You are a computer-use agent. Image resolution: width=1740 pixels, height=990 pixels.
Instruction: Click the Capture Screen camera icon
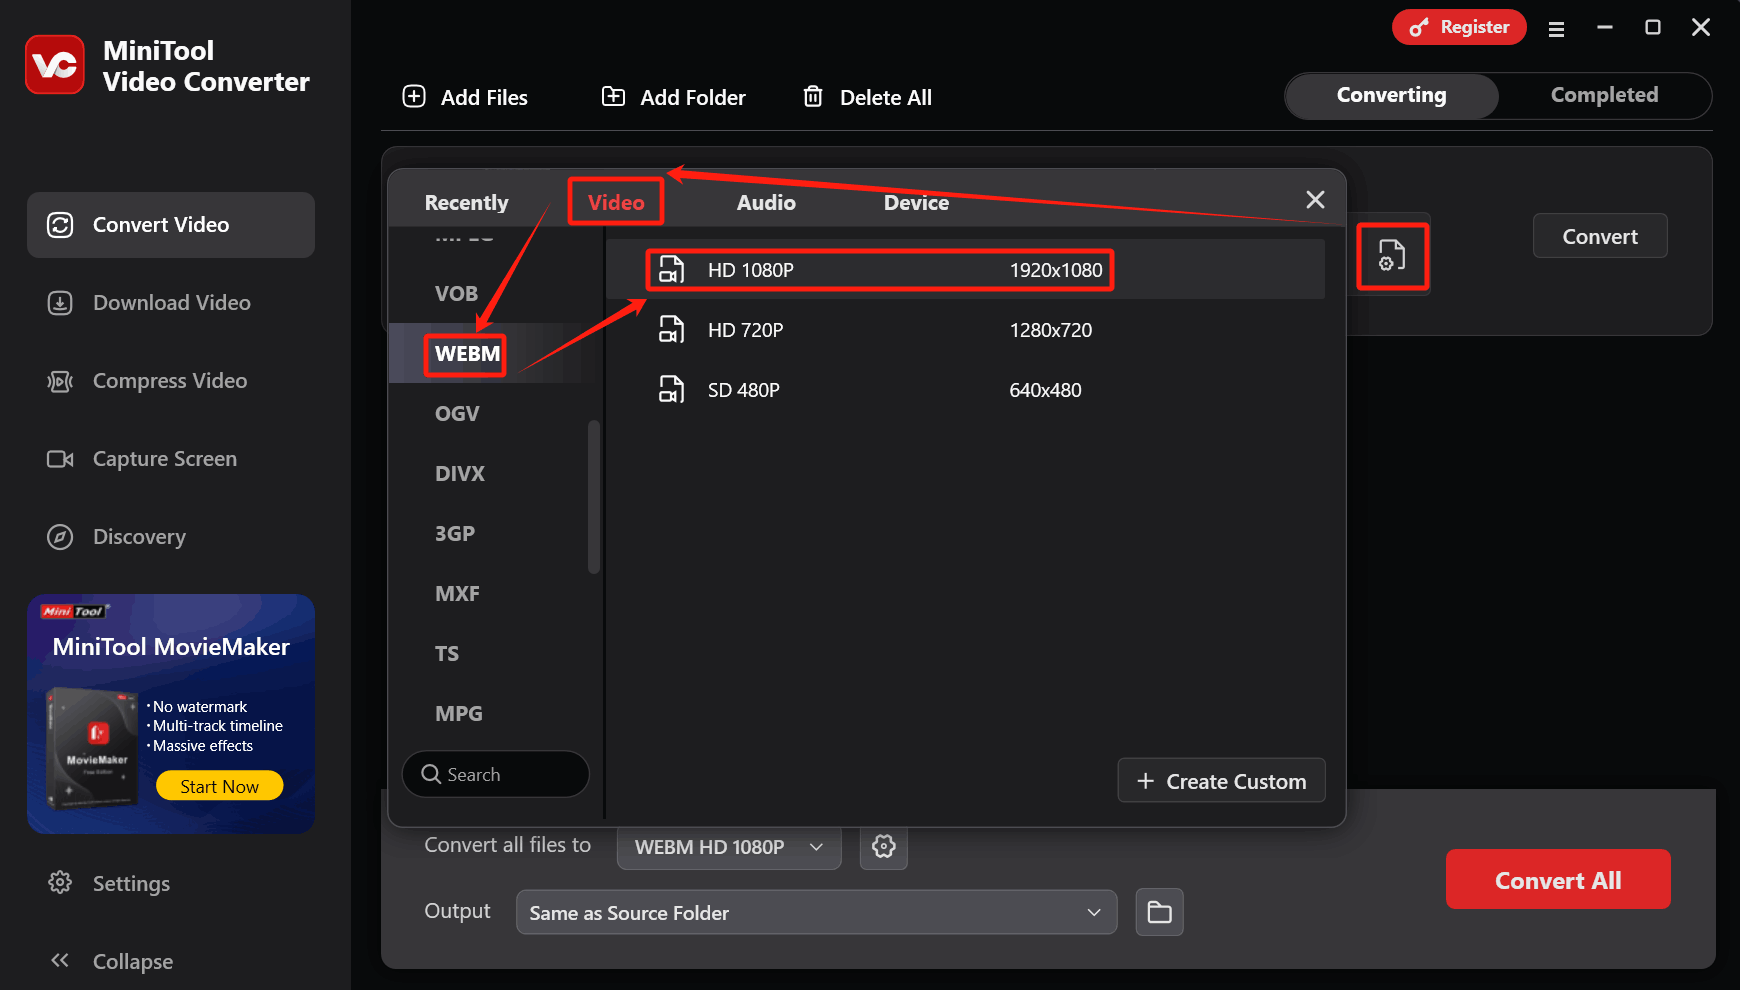click(60, 459)
